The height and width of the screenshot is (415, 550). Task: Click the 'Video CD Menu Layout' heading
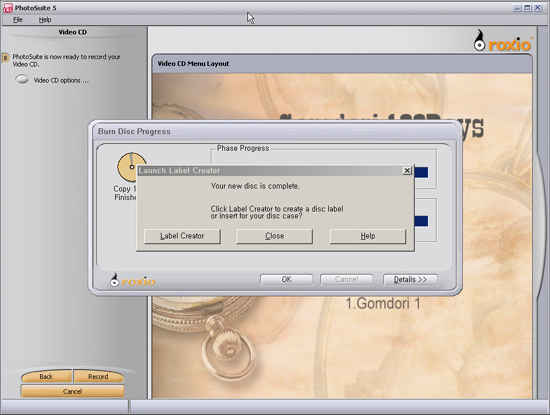point(193,63)
